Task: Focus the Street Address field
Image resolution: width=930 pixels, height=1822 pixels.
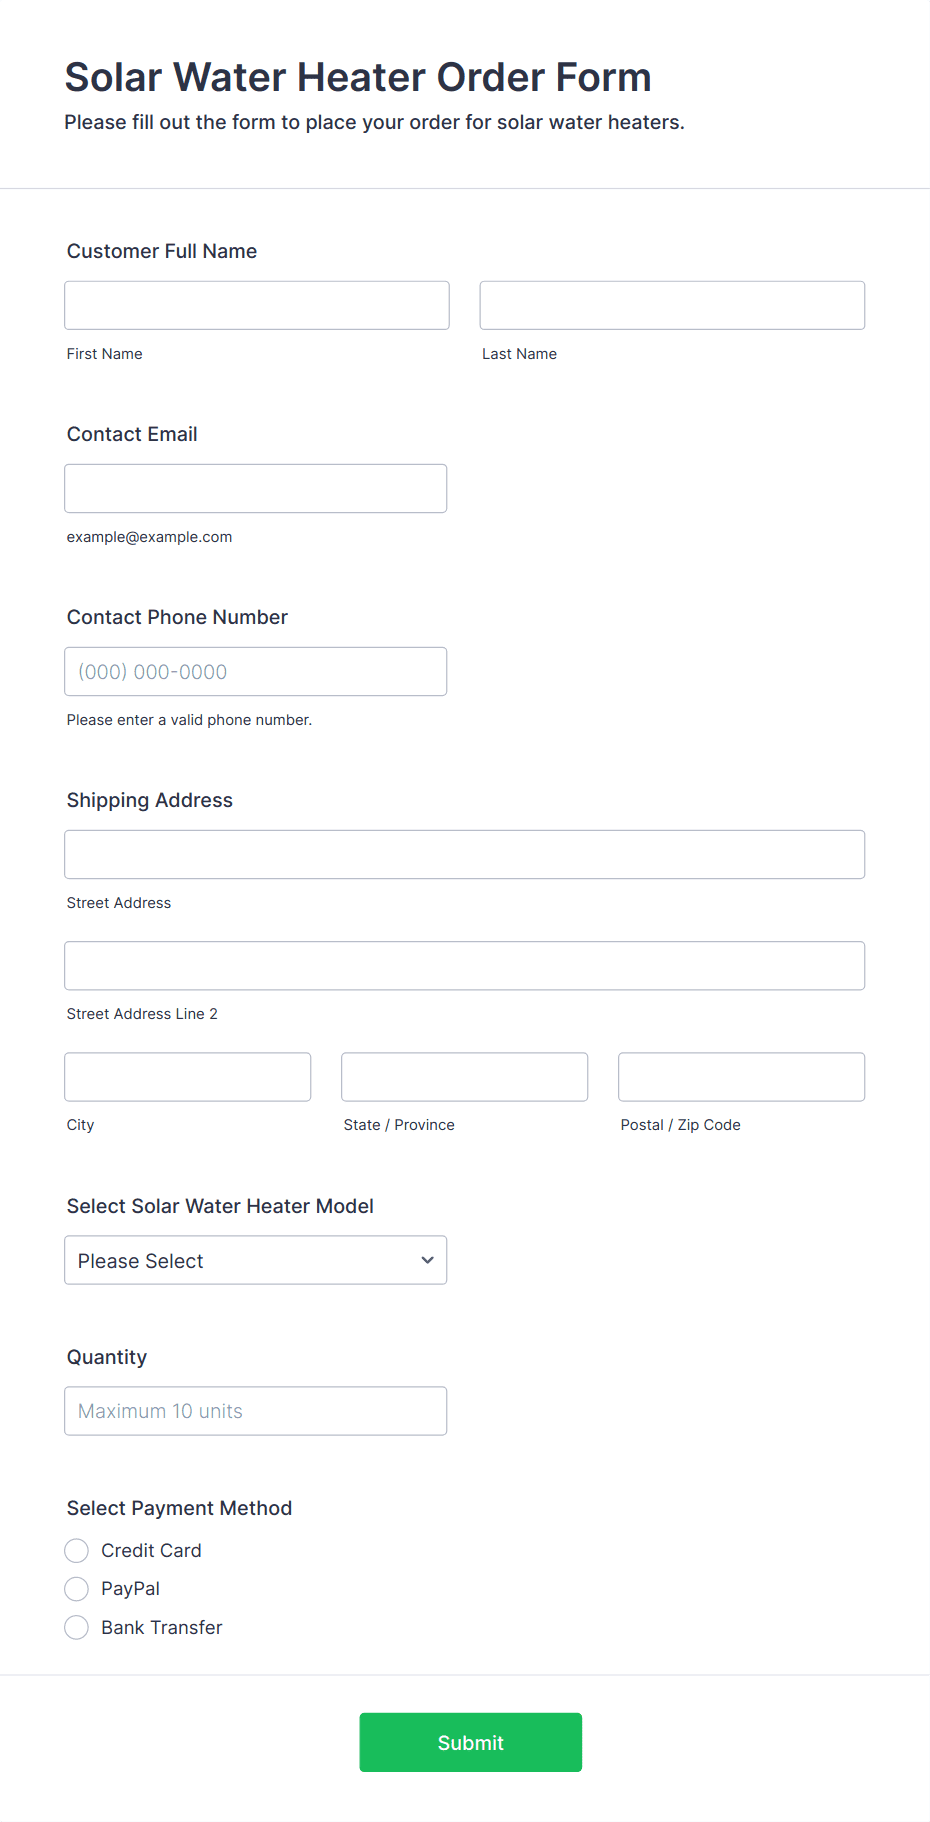Action: click(465, 854)
